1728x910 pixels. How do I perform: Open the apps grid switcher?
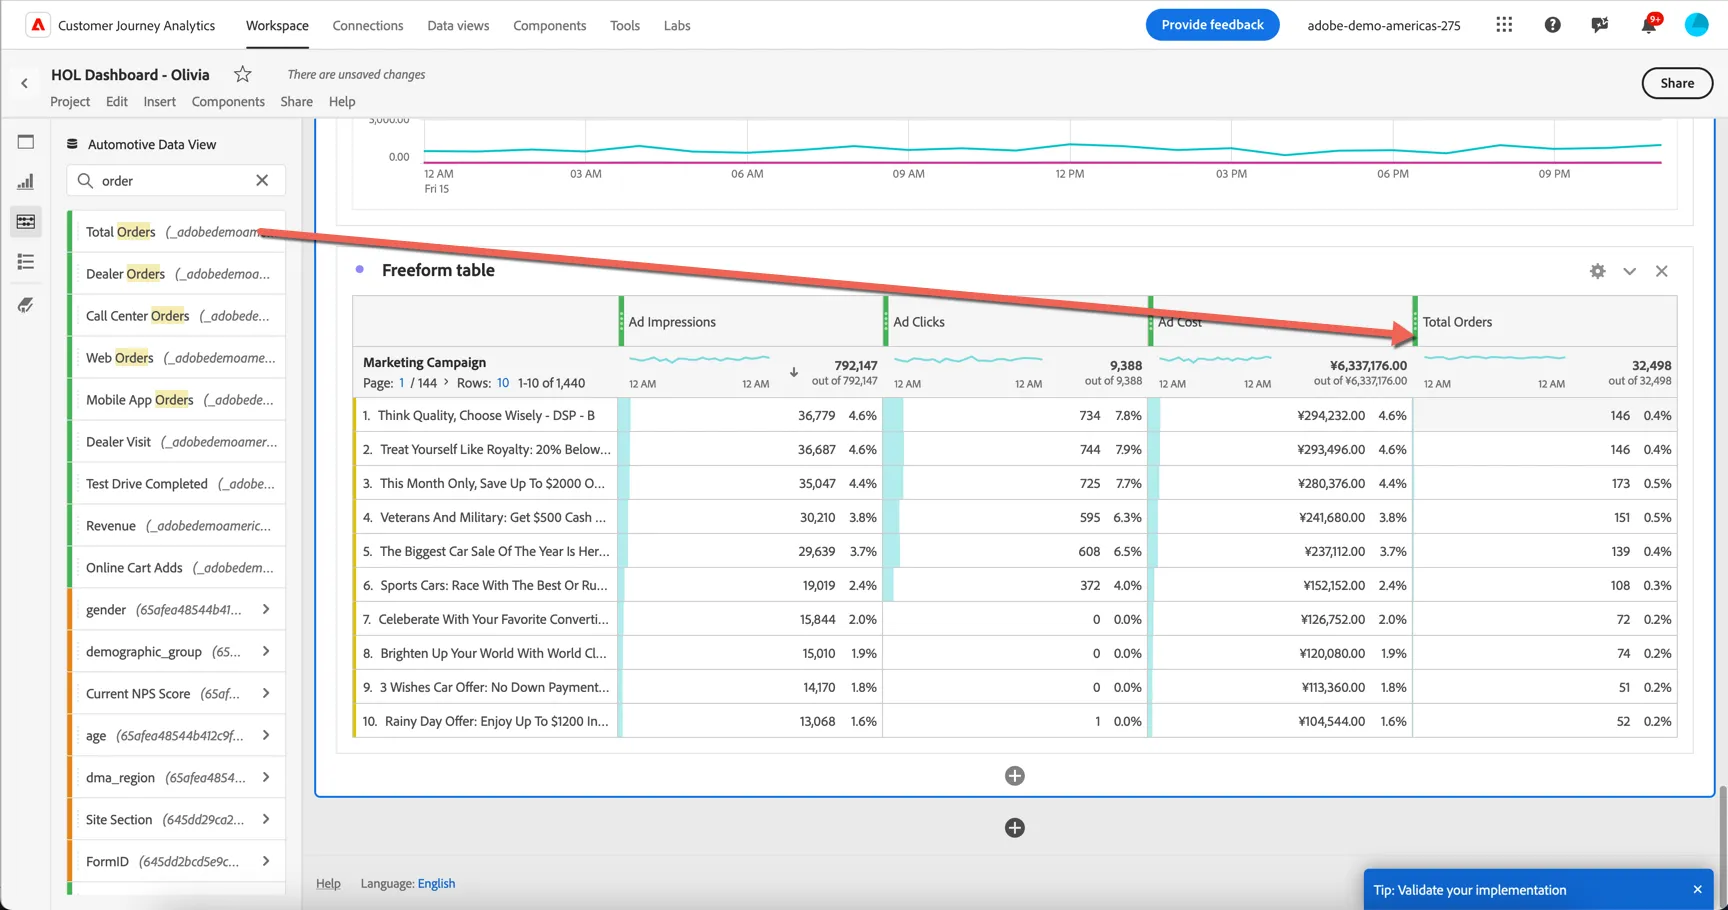point(1504,25)
